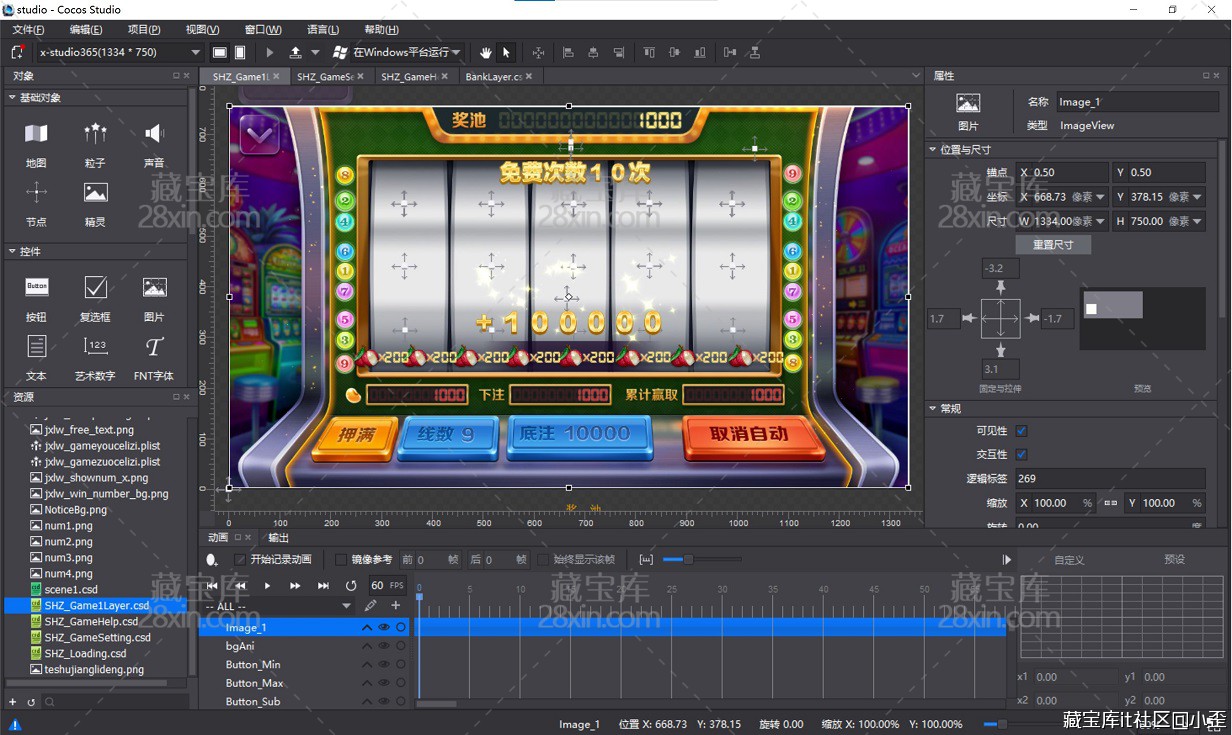Image resolution: width=1232 pixels, height=735 pixels.
Task: Collapse the 位置与尺寸 section
Action: (x=933, y=150)
